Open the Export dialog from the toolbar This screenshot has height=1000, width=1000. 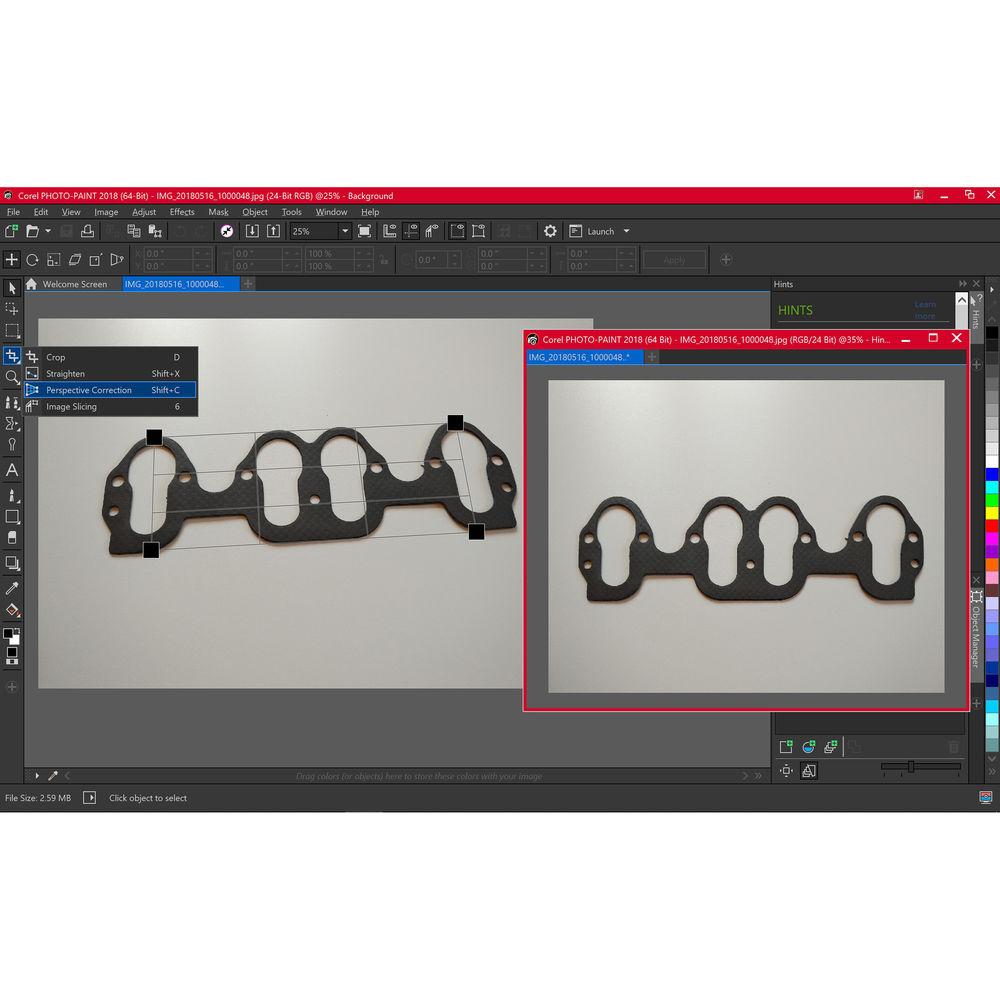pos(272,231)
